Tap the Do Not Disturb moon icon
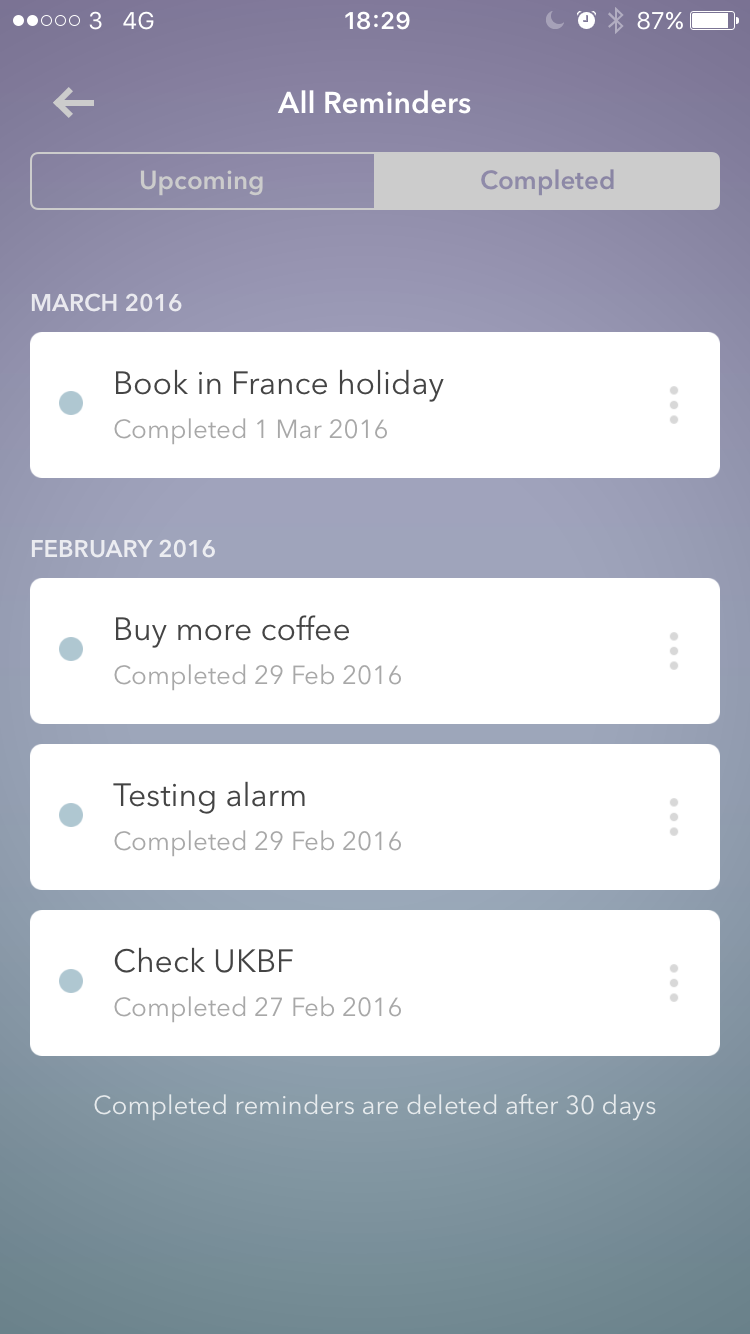The height and width of the screenshot is (1334, 750). (x=555, y=20)
